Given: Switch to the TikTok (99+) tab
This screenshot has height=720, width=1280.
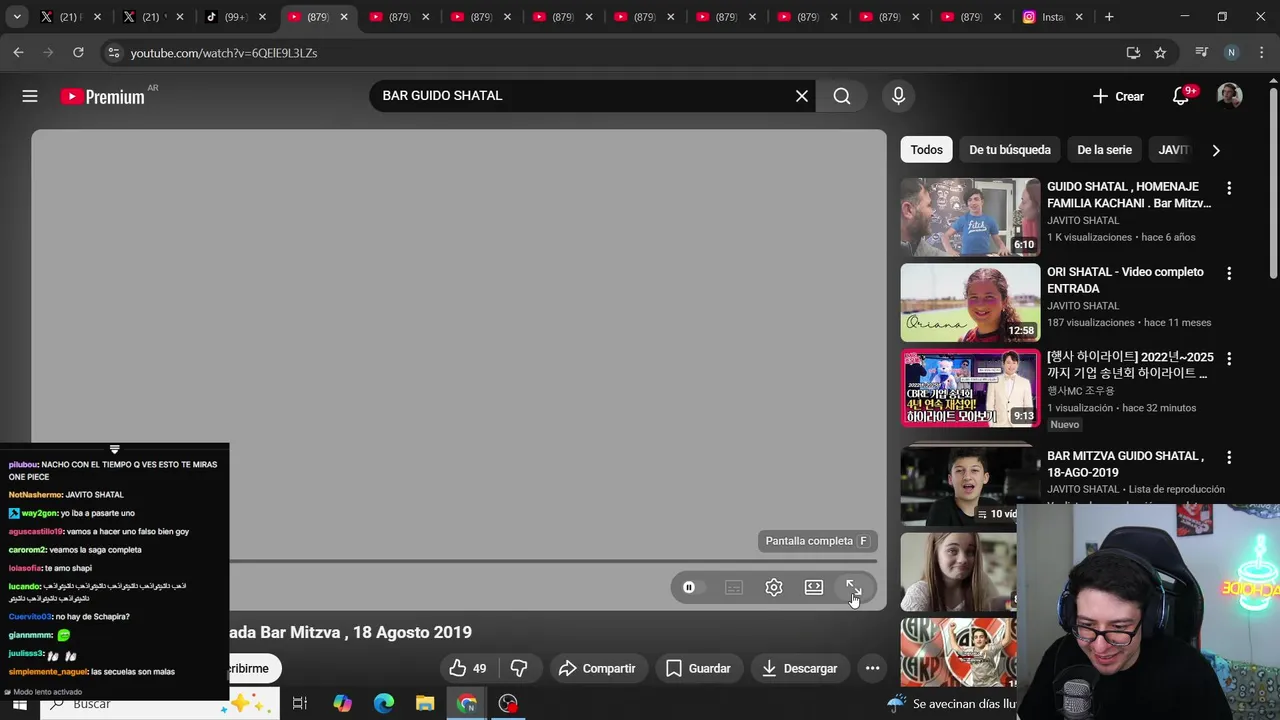Looking at the screenshot, I should [236, 17].
